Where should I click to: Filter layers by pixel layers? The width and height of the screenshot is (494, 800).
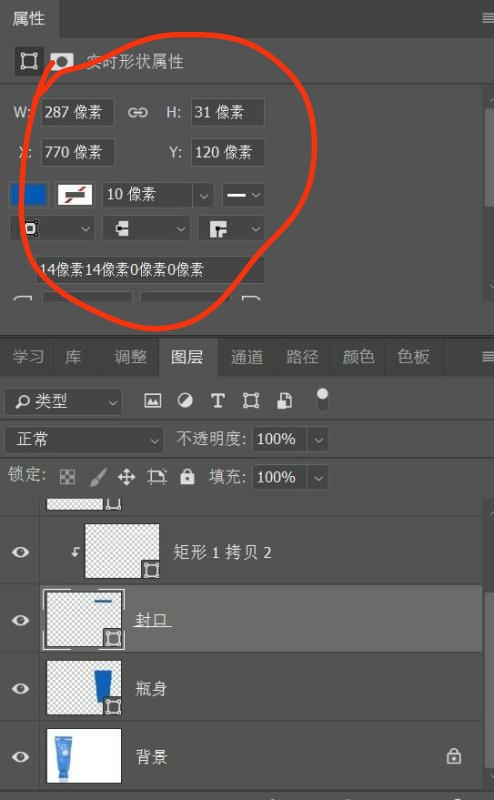153,401
